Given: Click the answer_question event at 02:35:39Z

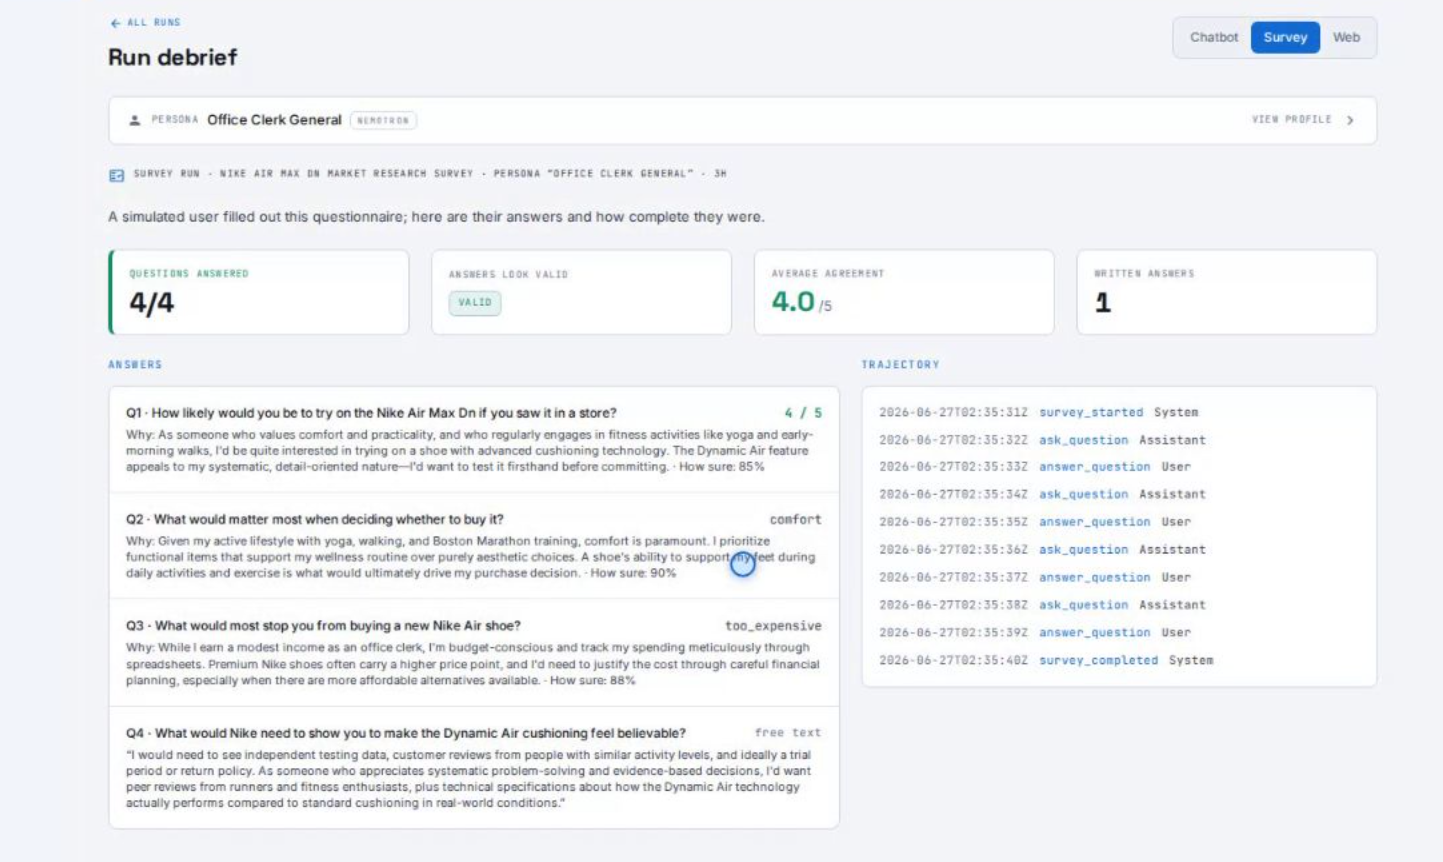Looking at the screenshot, I should 1094,633.
